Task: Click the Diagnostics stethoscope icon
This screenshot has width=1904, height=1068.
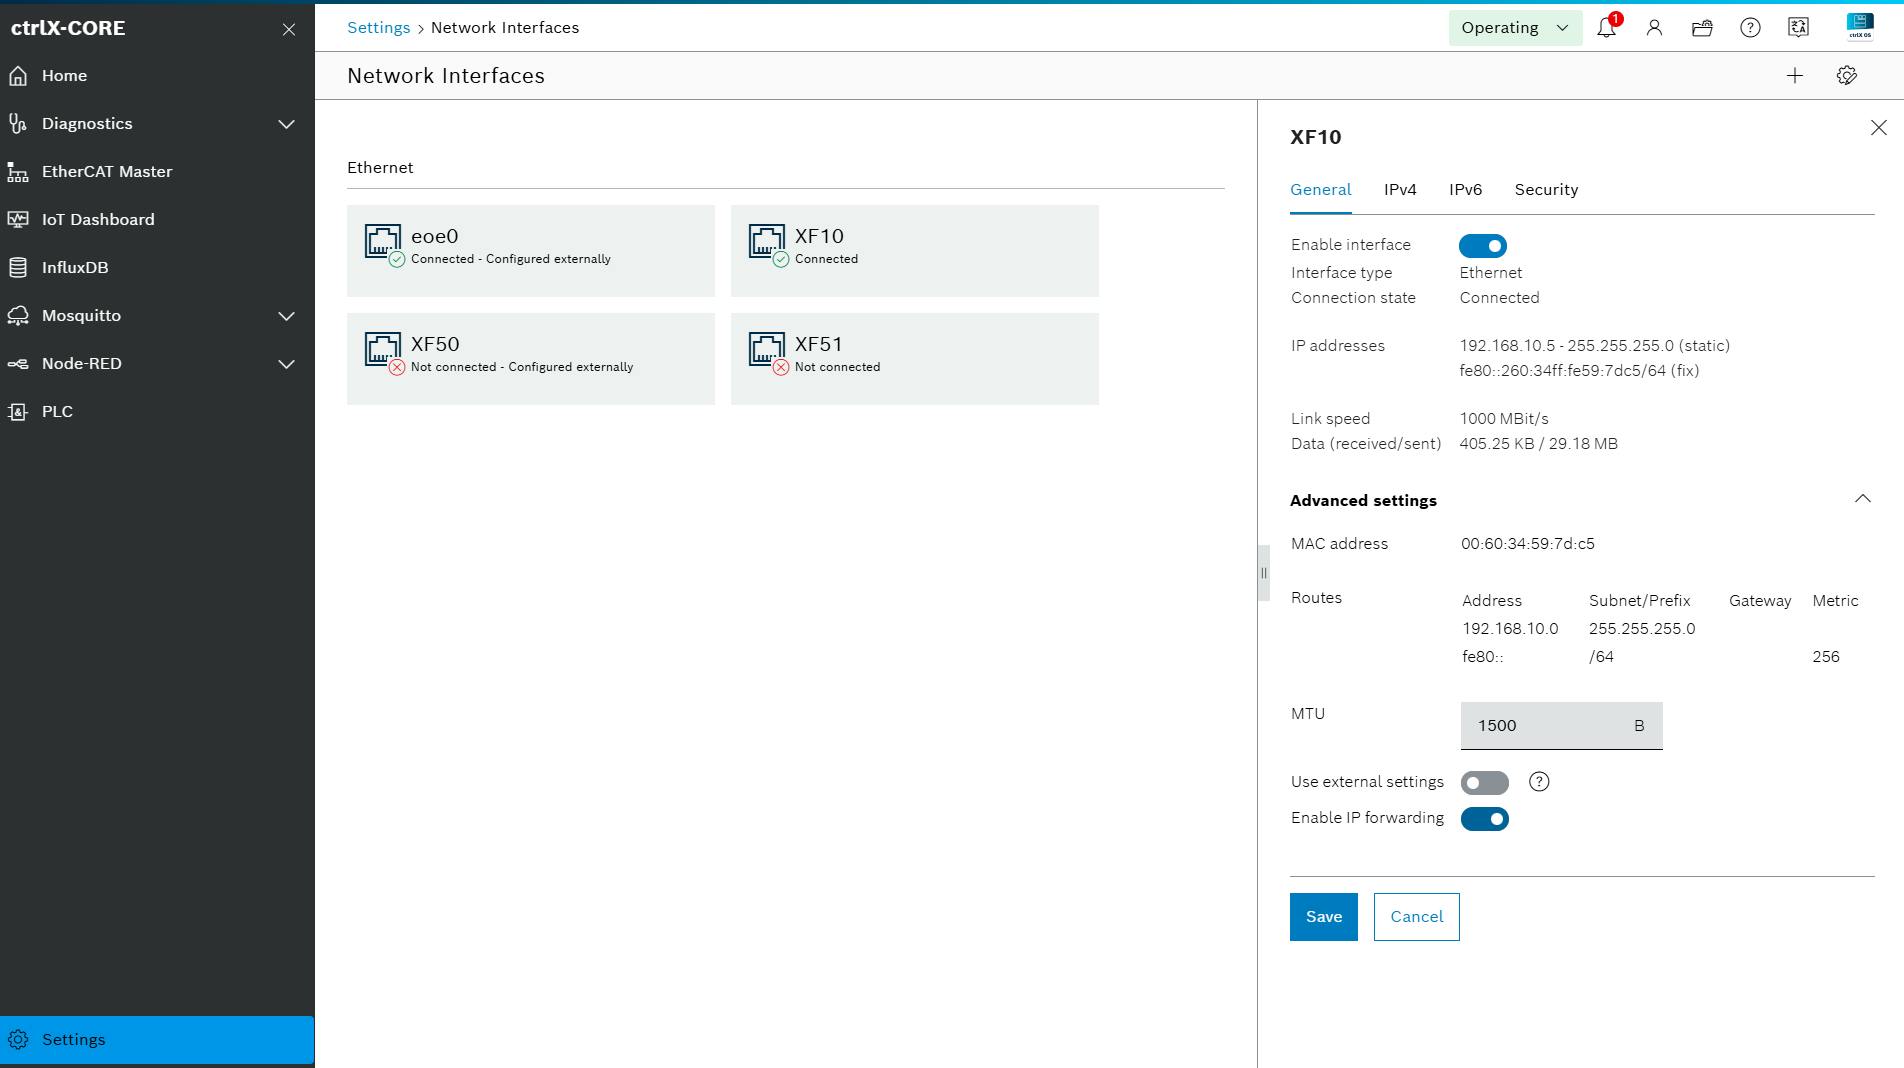Action: tap(18, 124)
